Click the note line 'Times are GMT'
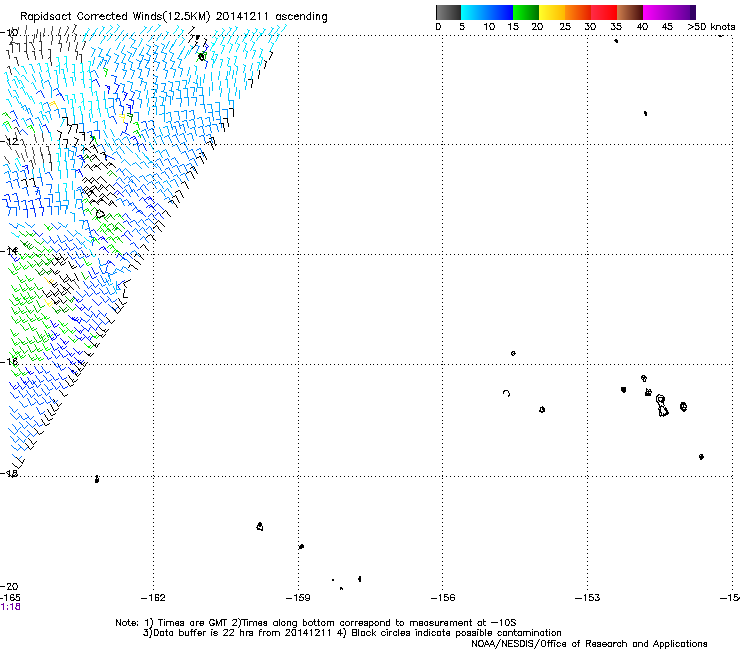The image size is (740, 650). (192, 623)
